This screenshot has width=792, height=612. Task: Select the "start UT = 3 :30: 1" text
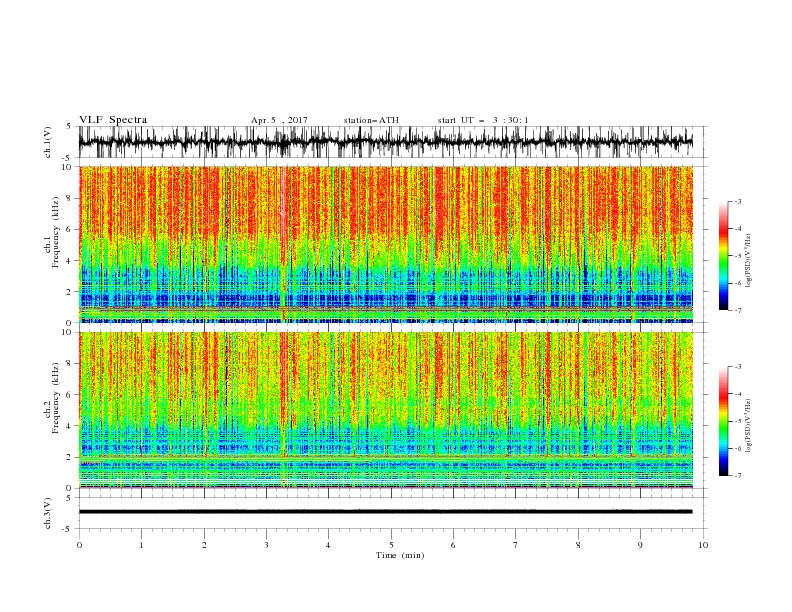[x=483, y=120]
